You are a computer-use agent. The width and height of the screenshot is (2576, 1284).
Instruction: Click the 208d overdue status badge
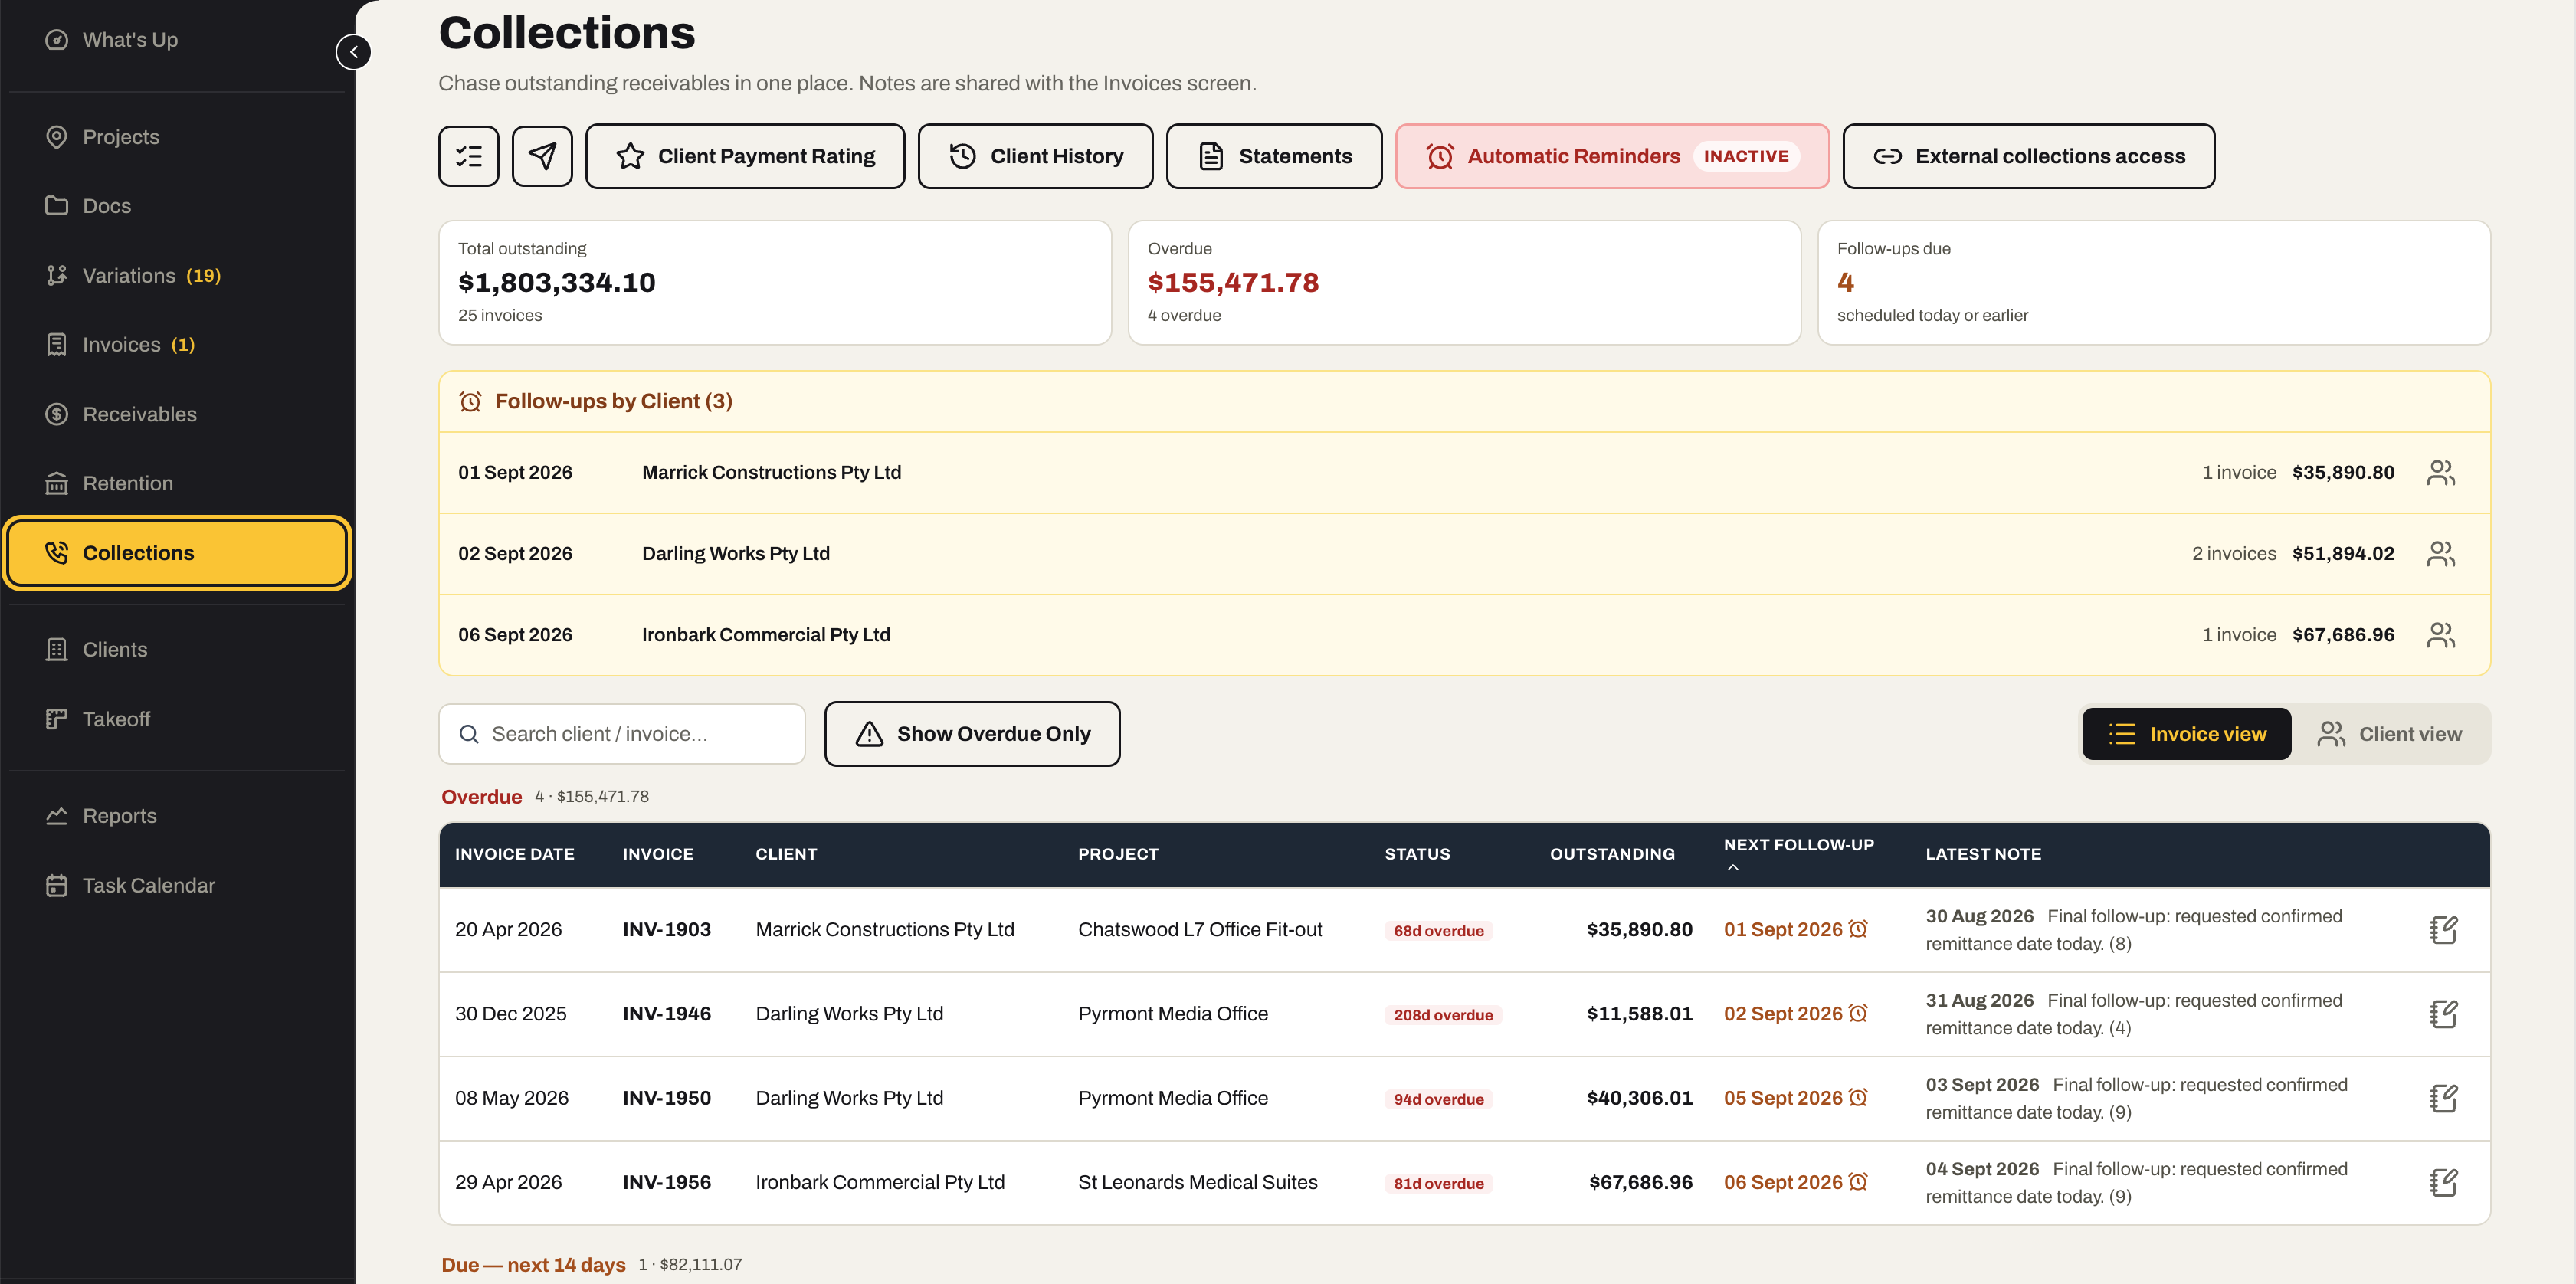(1443, 1014)
